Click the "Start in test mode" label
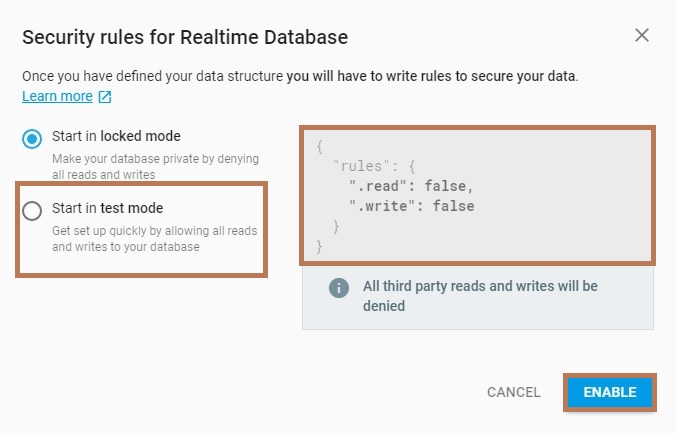Screen dimensions: 676x433 (x=107, y=208)
